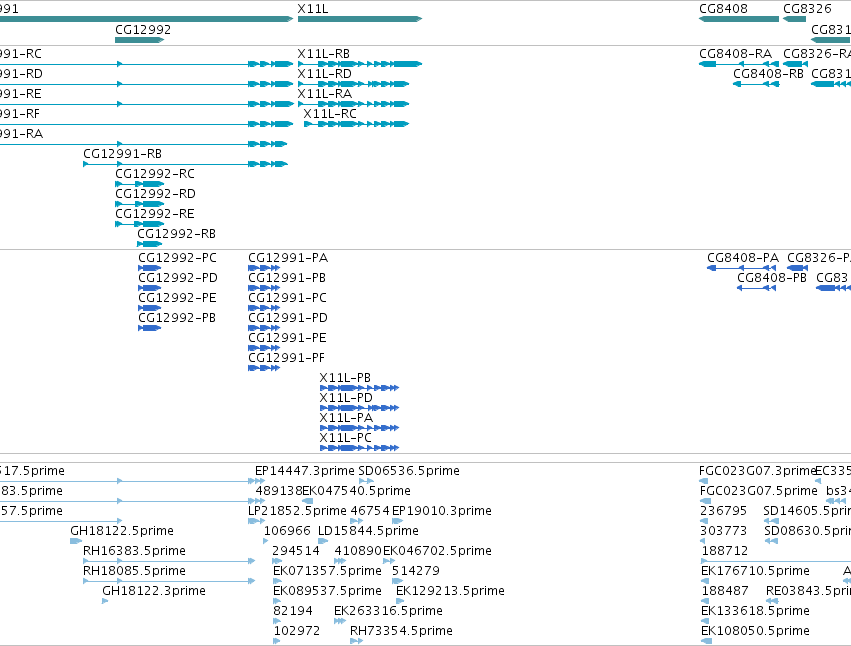The width and height of the screenshot is (851, 646).
Task: Select the X11L-RC transcript label
Action: click(x=330, y=114)
